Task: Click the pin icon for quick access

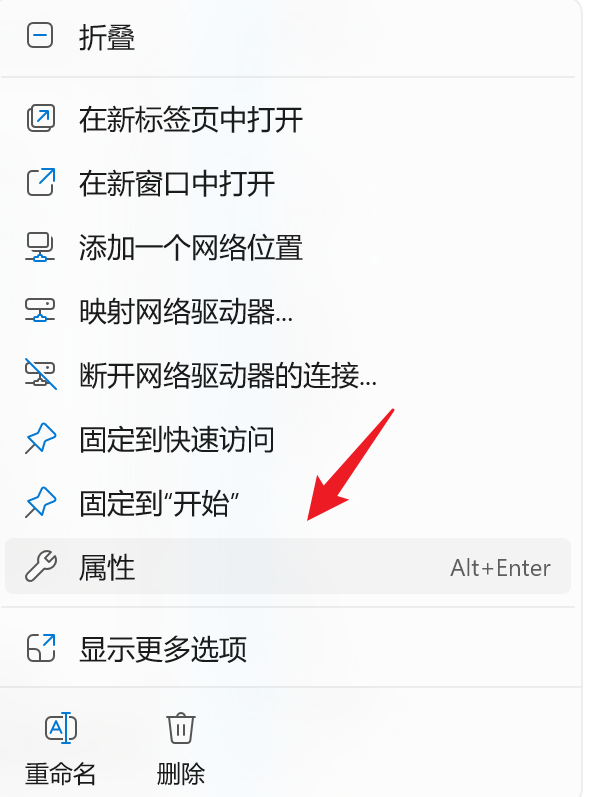Action: tap(41, 438)
